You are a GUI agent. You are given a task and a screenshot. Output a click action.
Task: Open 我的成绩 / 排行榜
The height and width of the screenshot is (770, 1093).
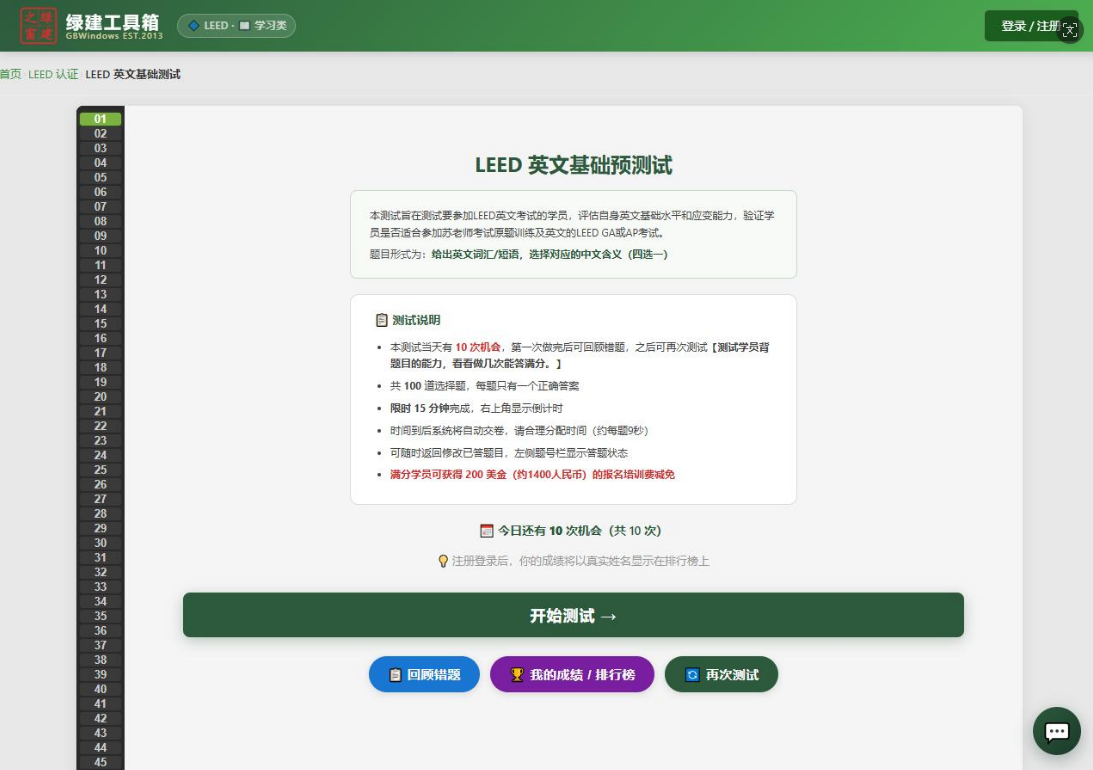[572, 674]
